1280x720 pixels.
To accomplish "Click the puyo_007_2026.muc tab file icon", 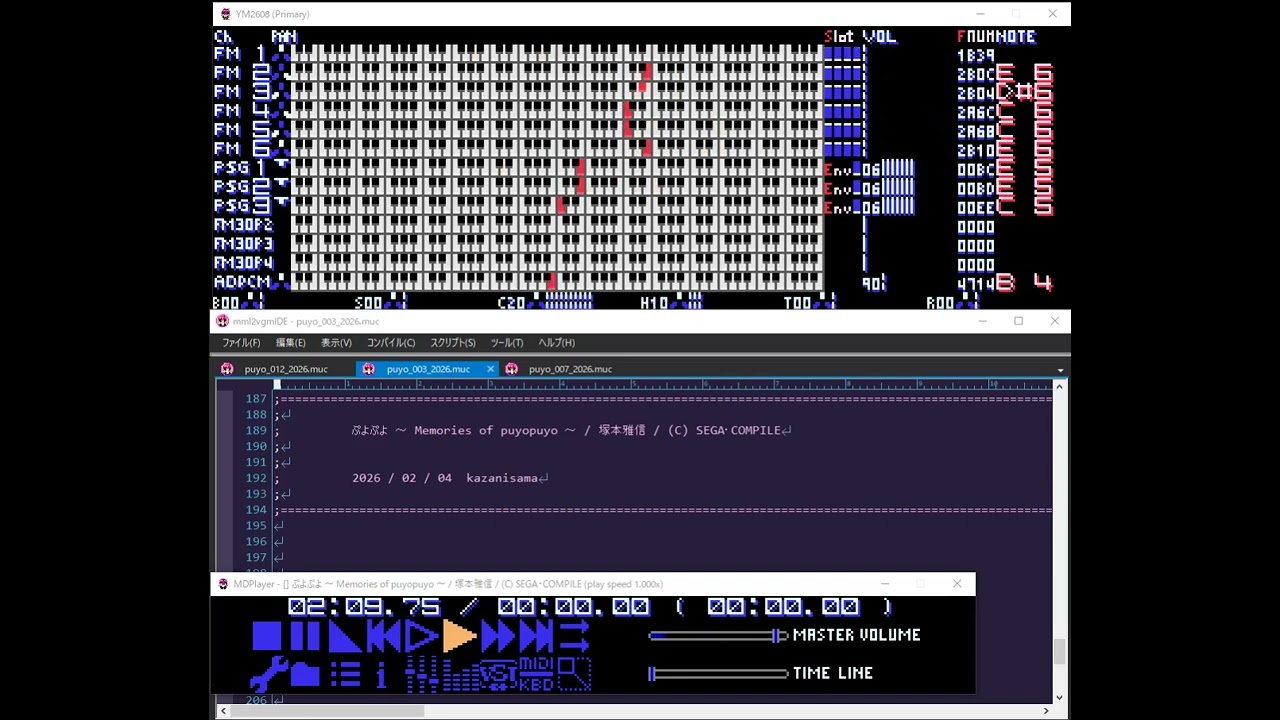I will (511, 369).
